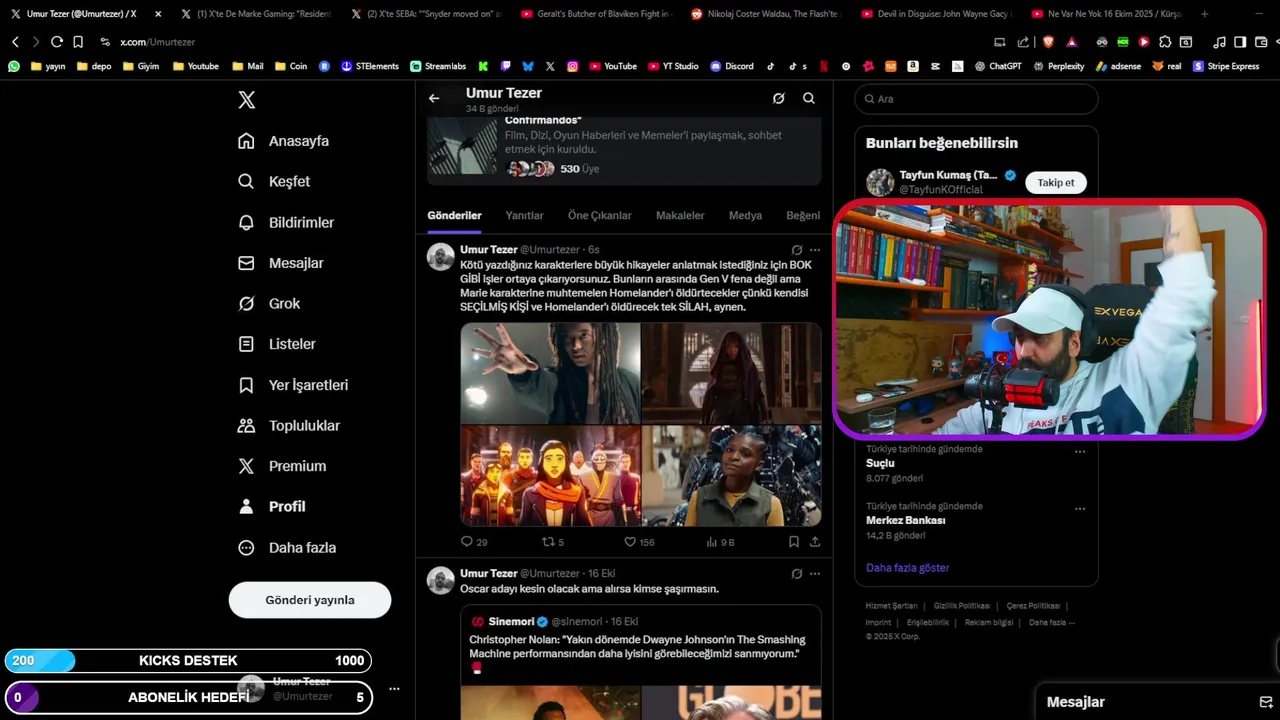The width and height of the screenshot is (1280, 720).
Task: Reply to the post with 29 replies
Action: (474, 542)
